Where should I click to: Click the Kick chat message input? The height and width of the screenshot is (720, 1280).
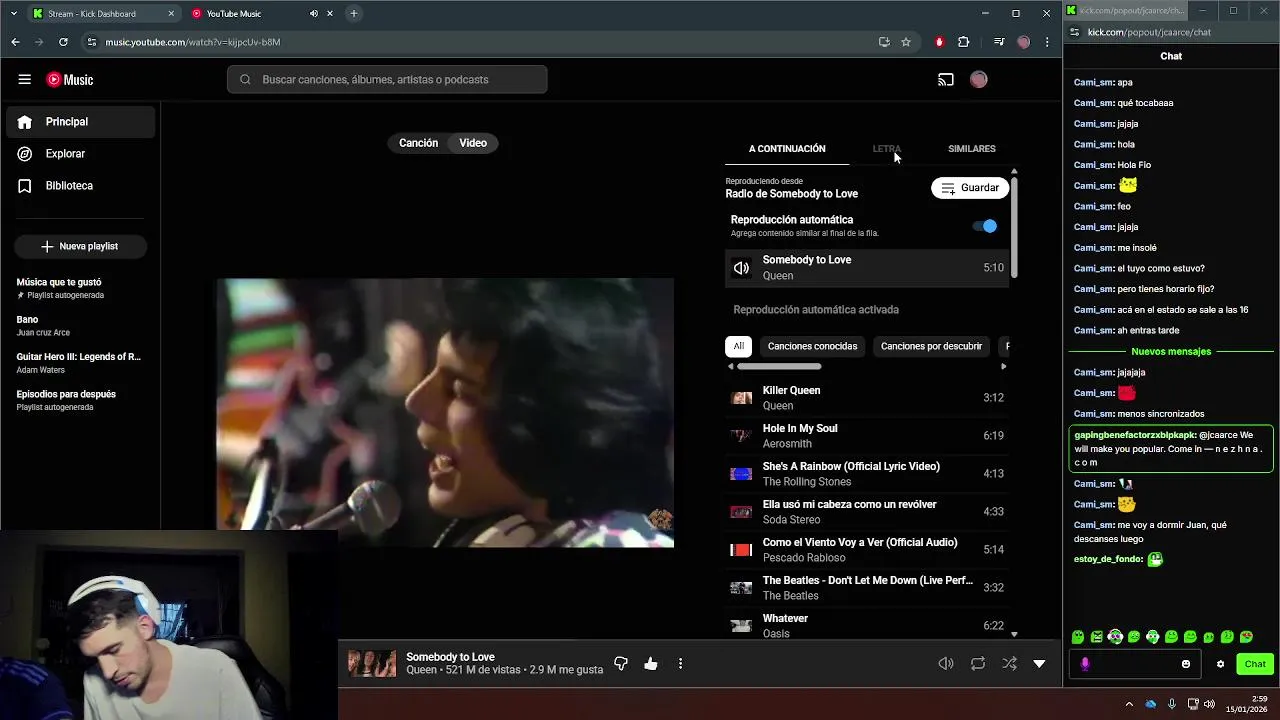1135,664
